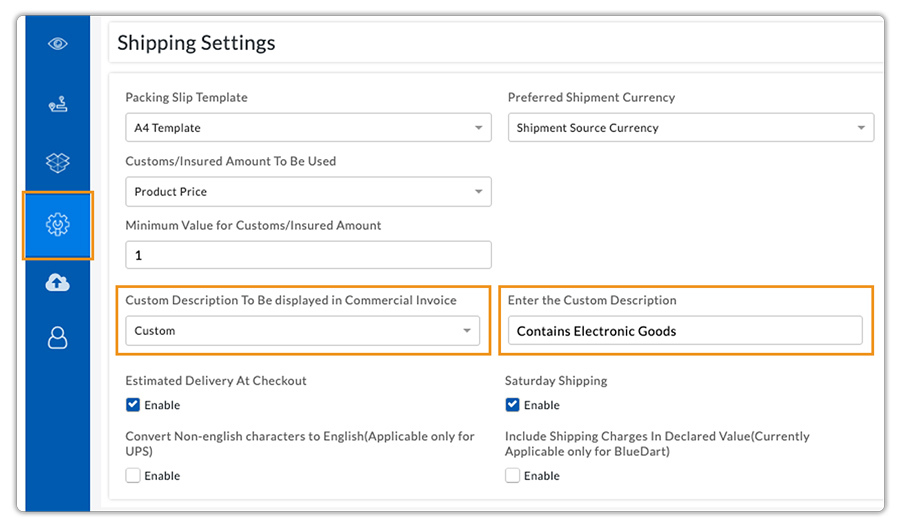Click the Minimum Value for Customs/Insured Amount label
Viewport: 900px width, 527px height.
[x=253, y=226]
